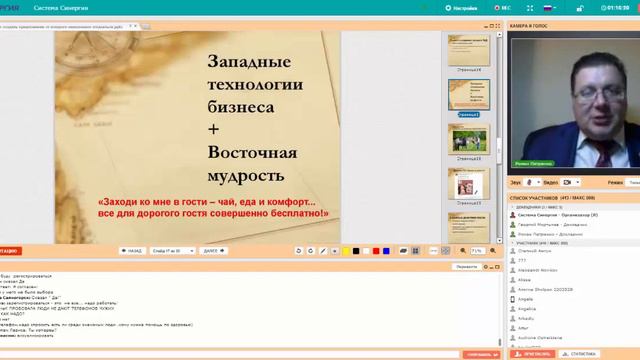Rotate slide clockwise icon

click(x=310, y=251)
